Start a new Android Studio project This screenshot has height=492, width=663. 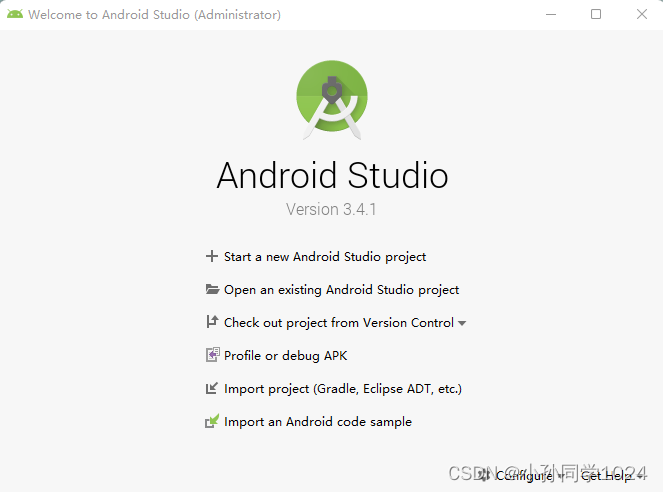point(325,257)
